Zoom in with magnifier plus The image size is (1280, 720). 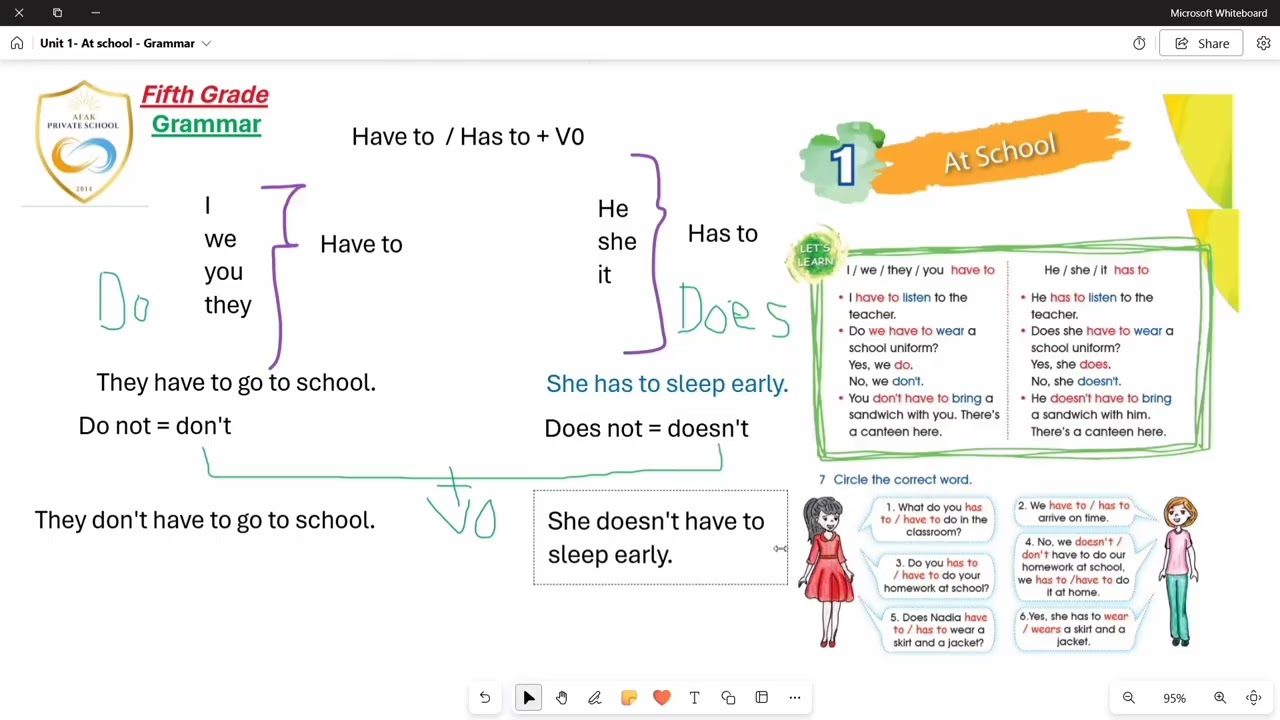tap(1220, 698)
